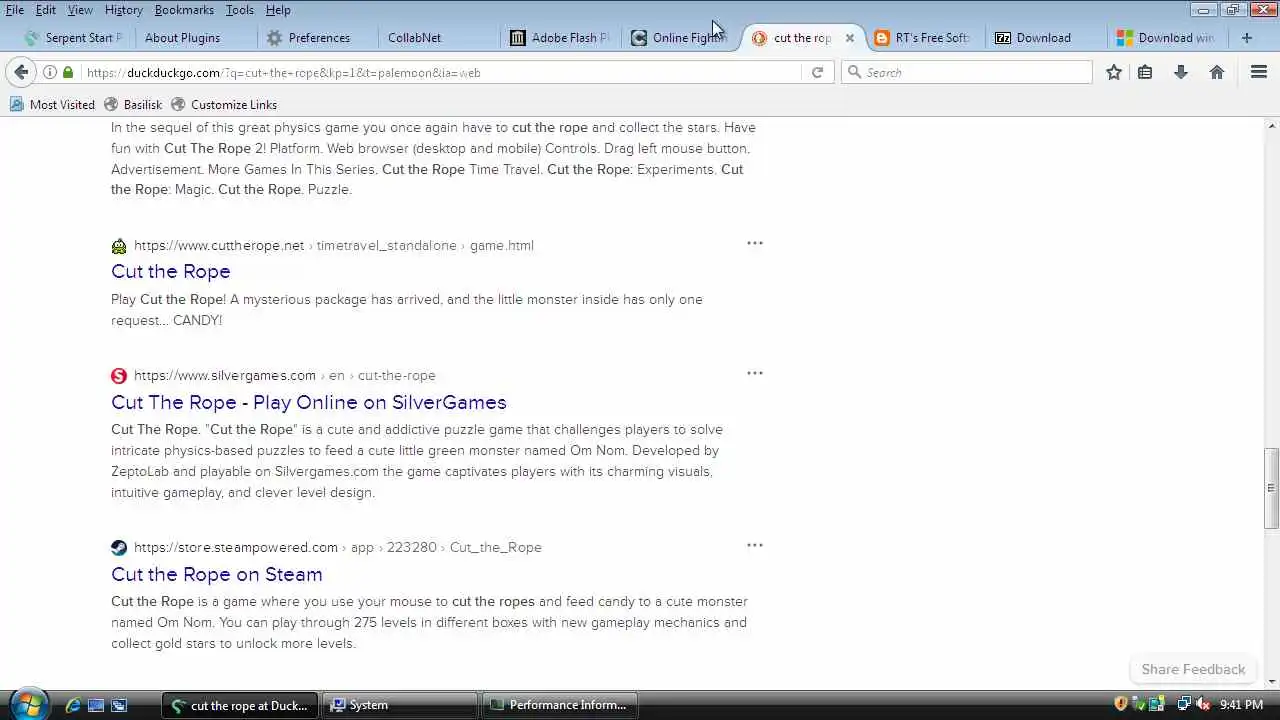The image size is (1280, 720).
Task: Click the cuttherope.net green favicon
Action: point(119,246)
